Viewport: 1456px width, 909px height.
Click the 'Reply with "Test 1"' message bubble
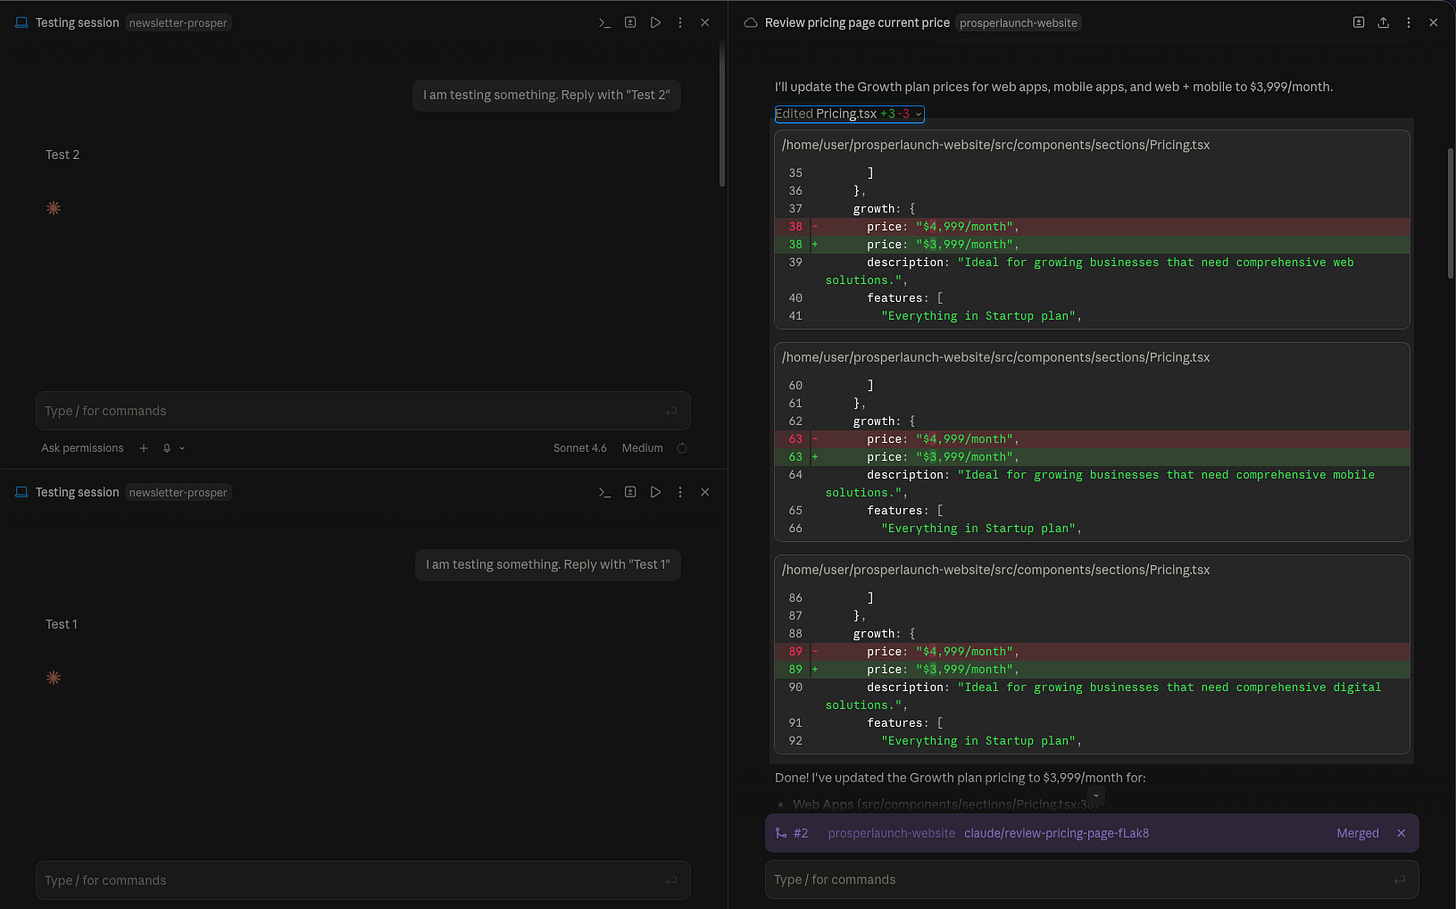tap(548, 565)
